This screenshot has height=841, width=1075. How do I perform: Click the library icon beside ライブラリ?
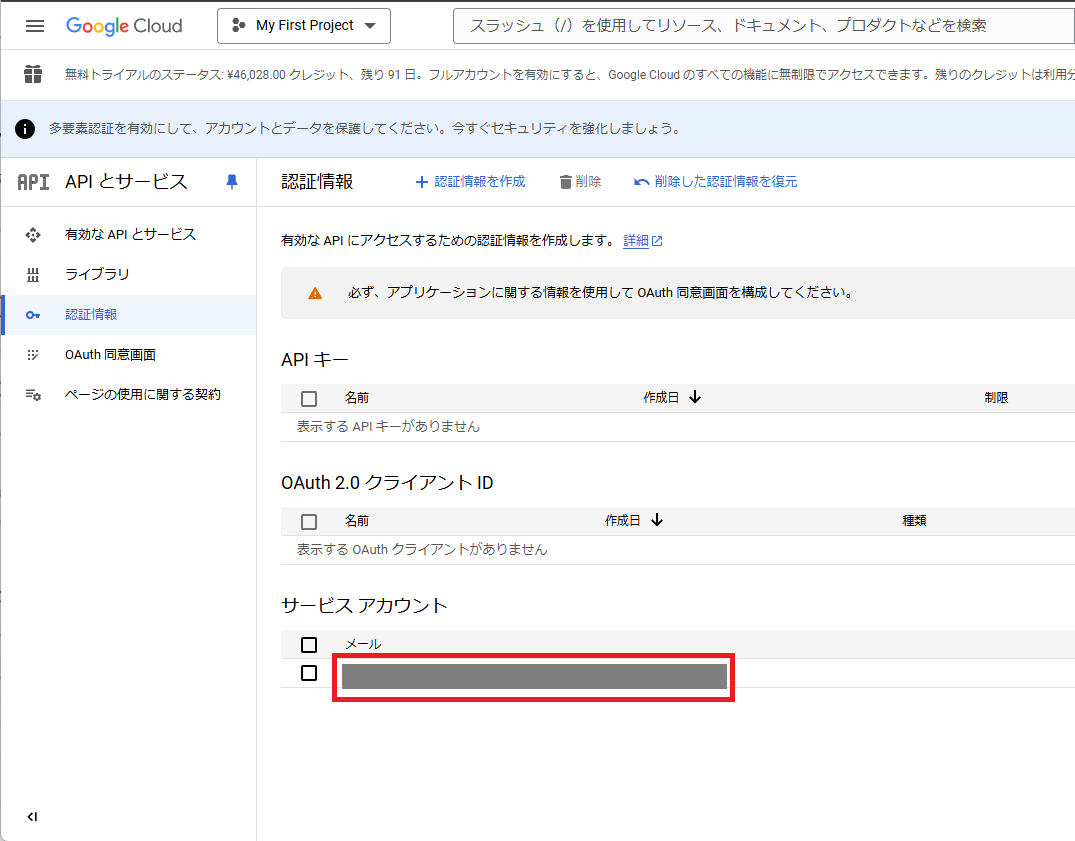pos(33,275)
